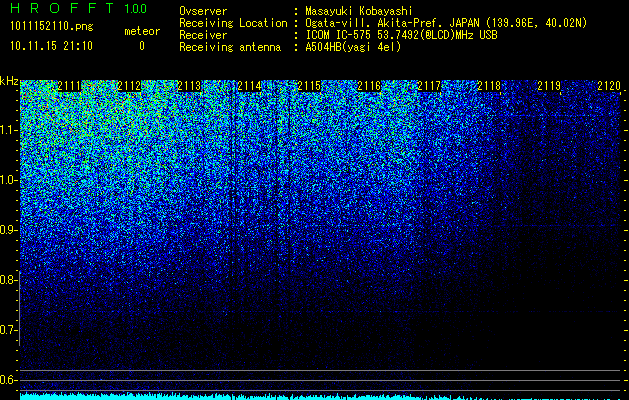
Task: Click the 0.8 kHz axis label
Action: tap(8, 280)
